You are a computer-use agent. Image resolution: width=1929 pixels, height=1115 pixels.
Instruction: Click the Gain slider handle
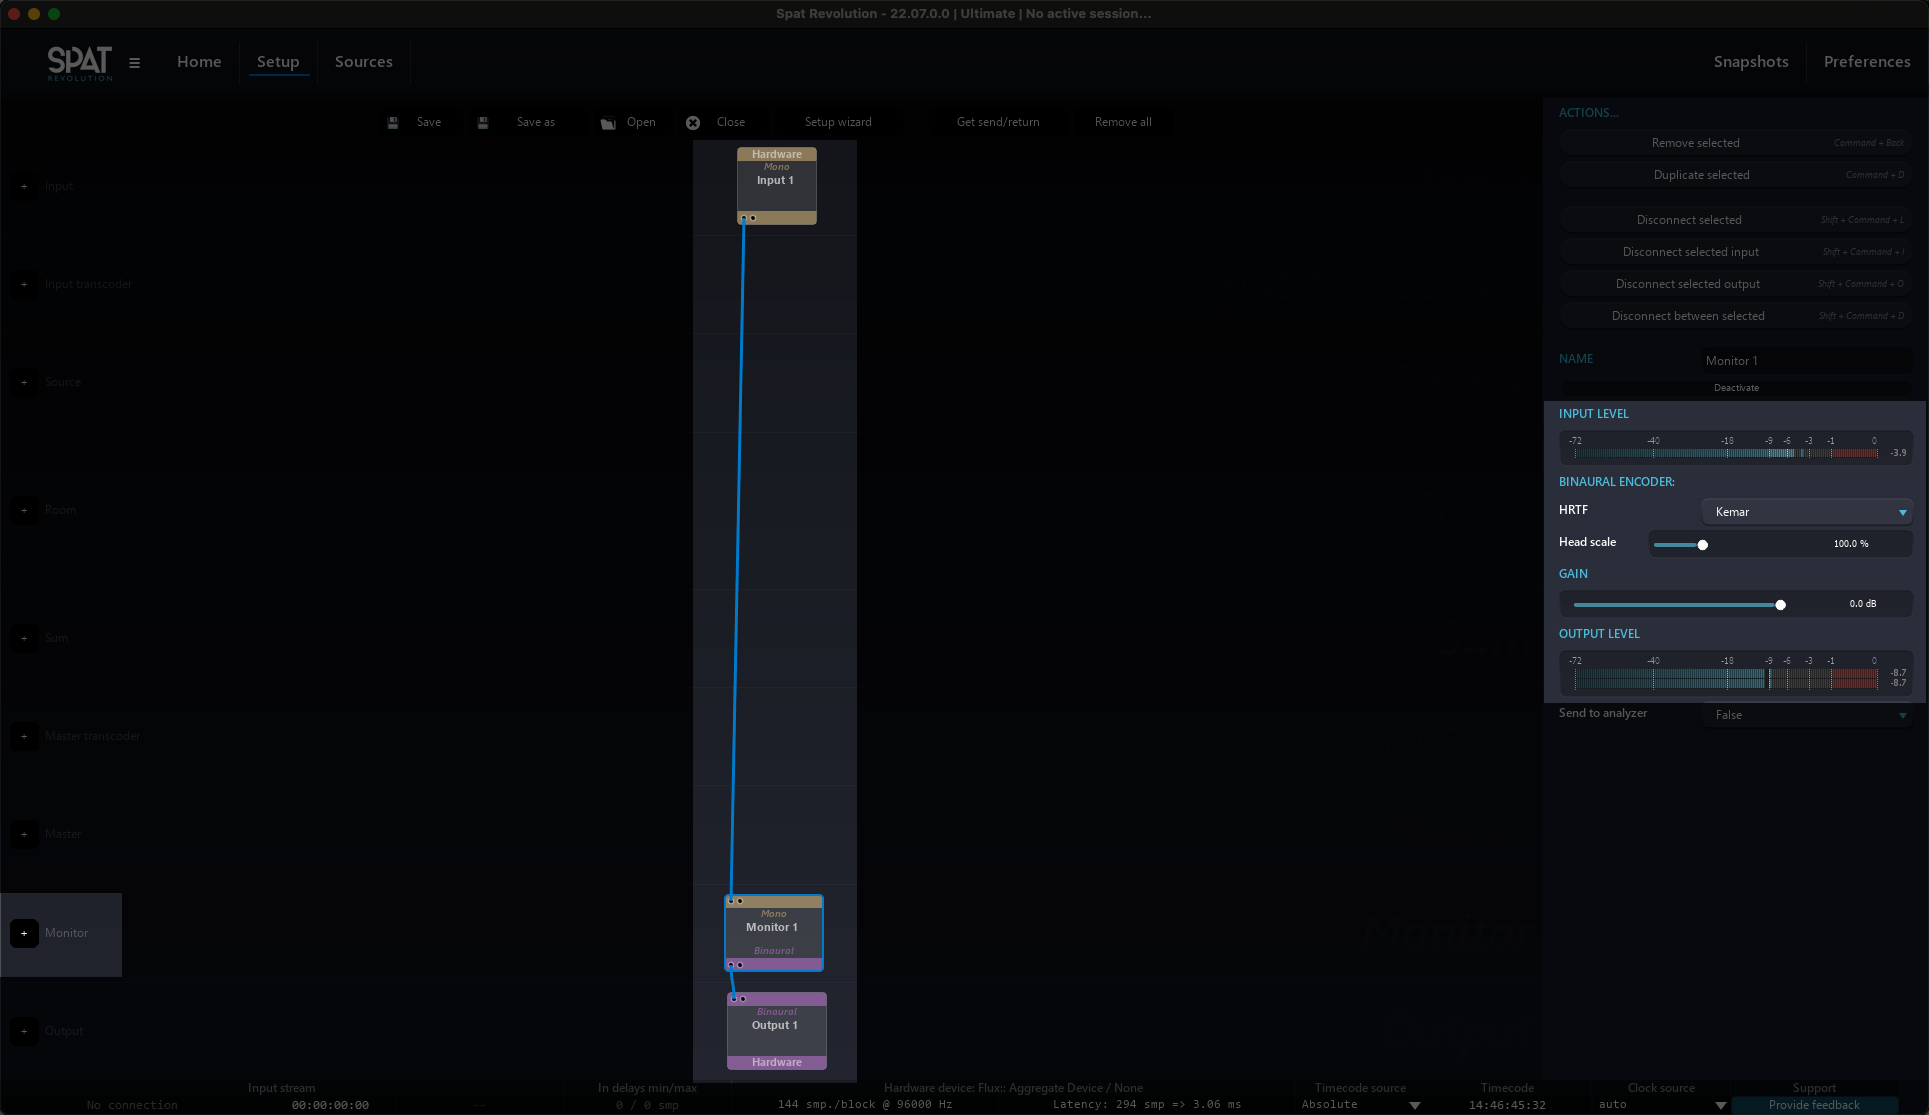point(1780,605)
